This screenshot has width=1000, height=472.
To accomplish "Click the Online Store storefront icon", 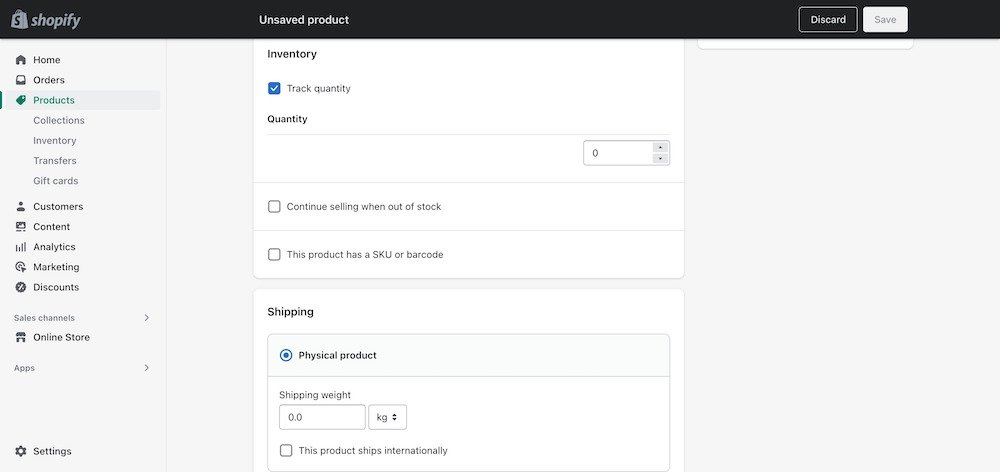I will [x=21, y=338].
